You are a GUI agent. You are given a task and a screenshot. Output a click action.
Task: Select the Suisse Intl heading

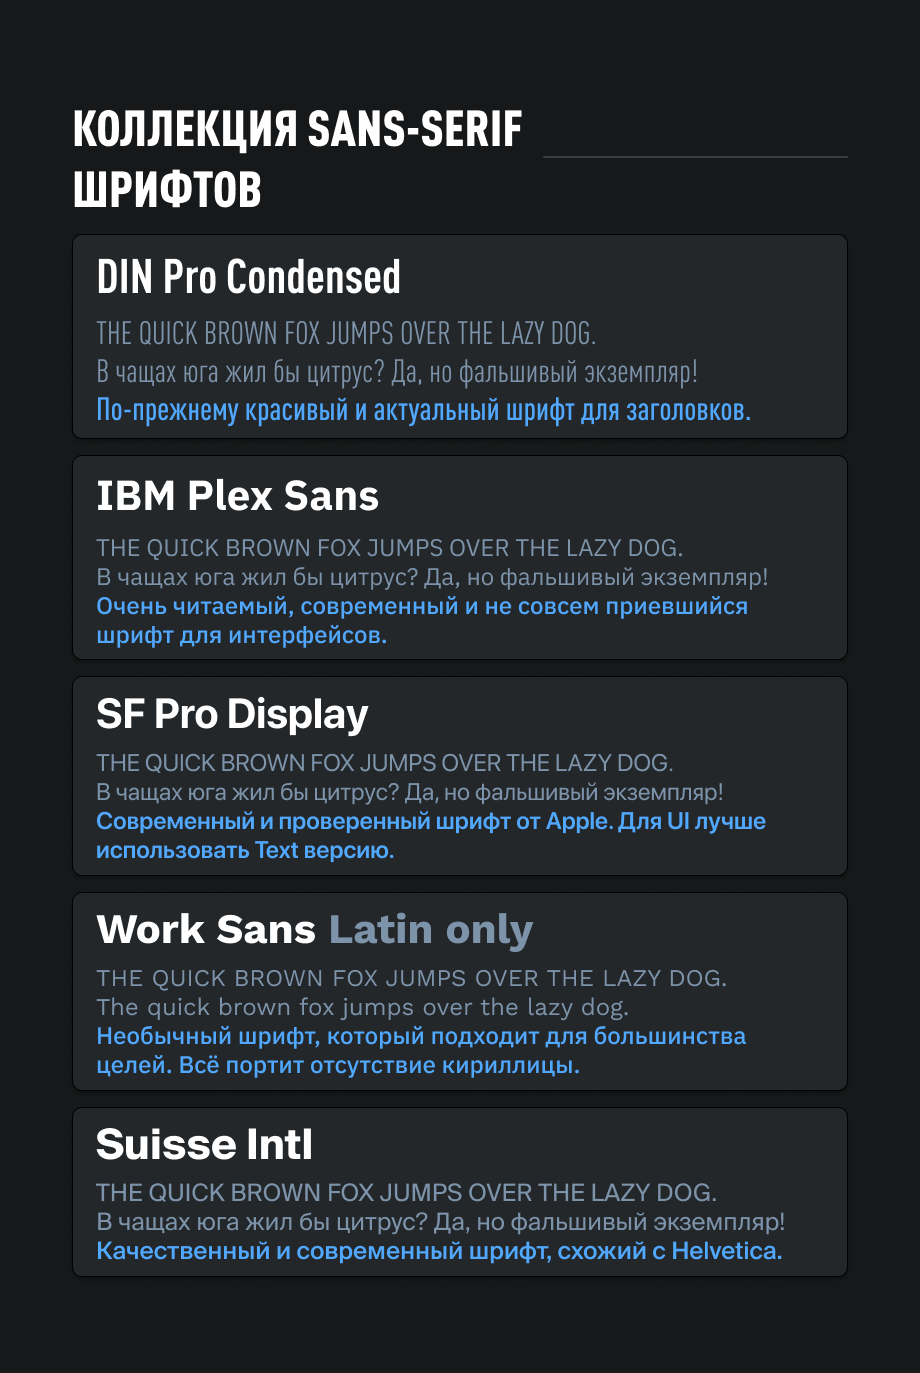(204, 1145)
